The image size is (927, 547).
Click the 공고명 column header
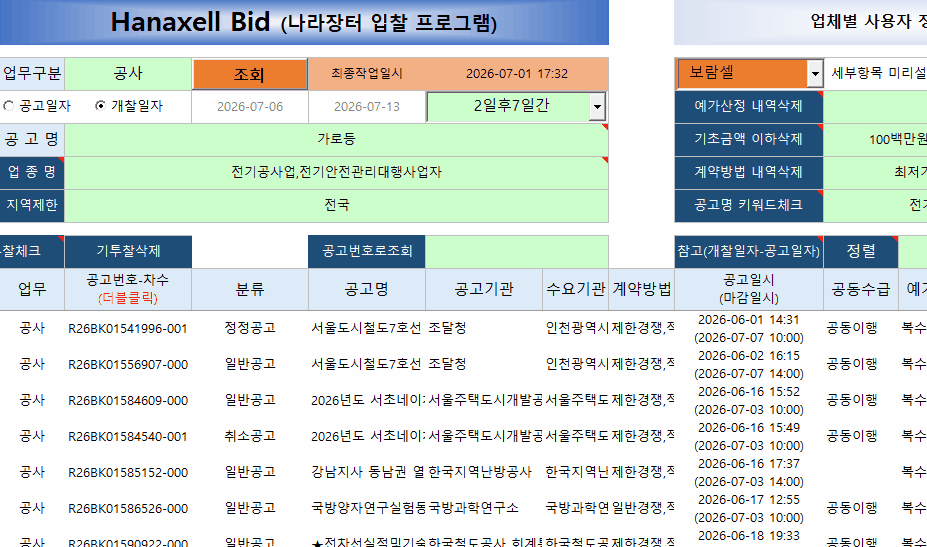pos(367,289)
